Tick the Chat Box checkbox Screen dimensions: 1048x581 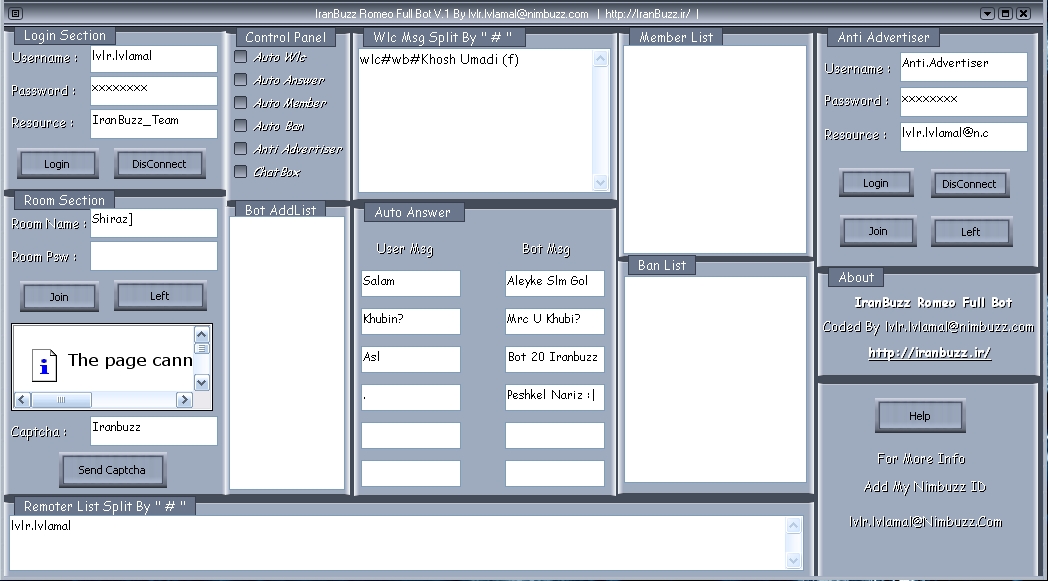[x=241, y=172]
